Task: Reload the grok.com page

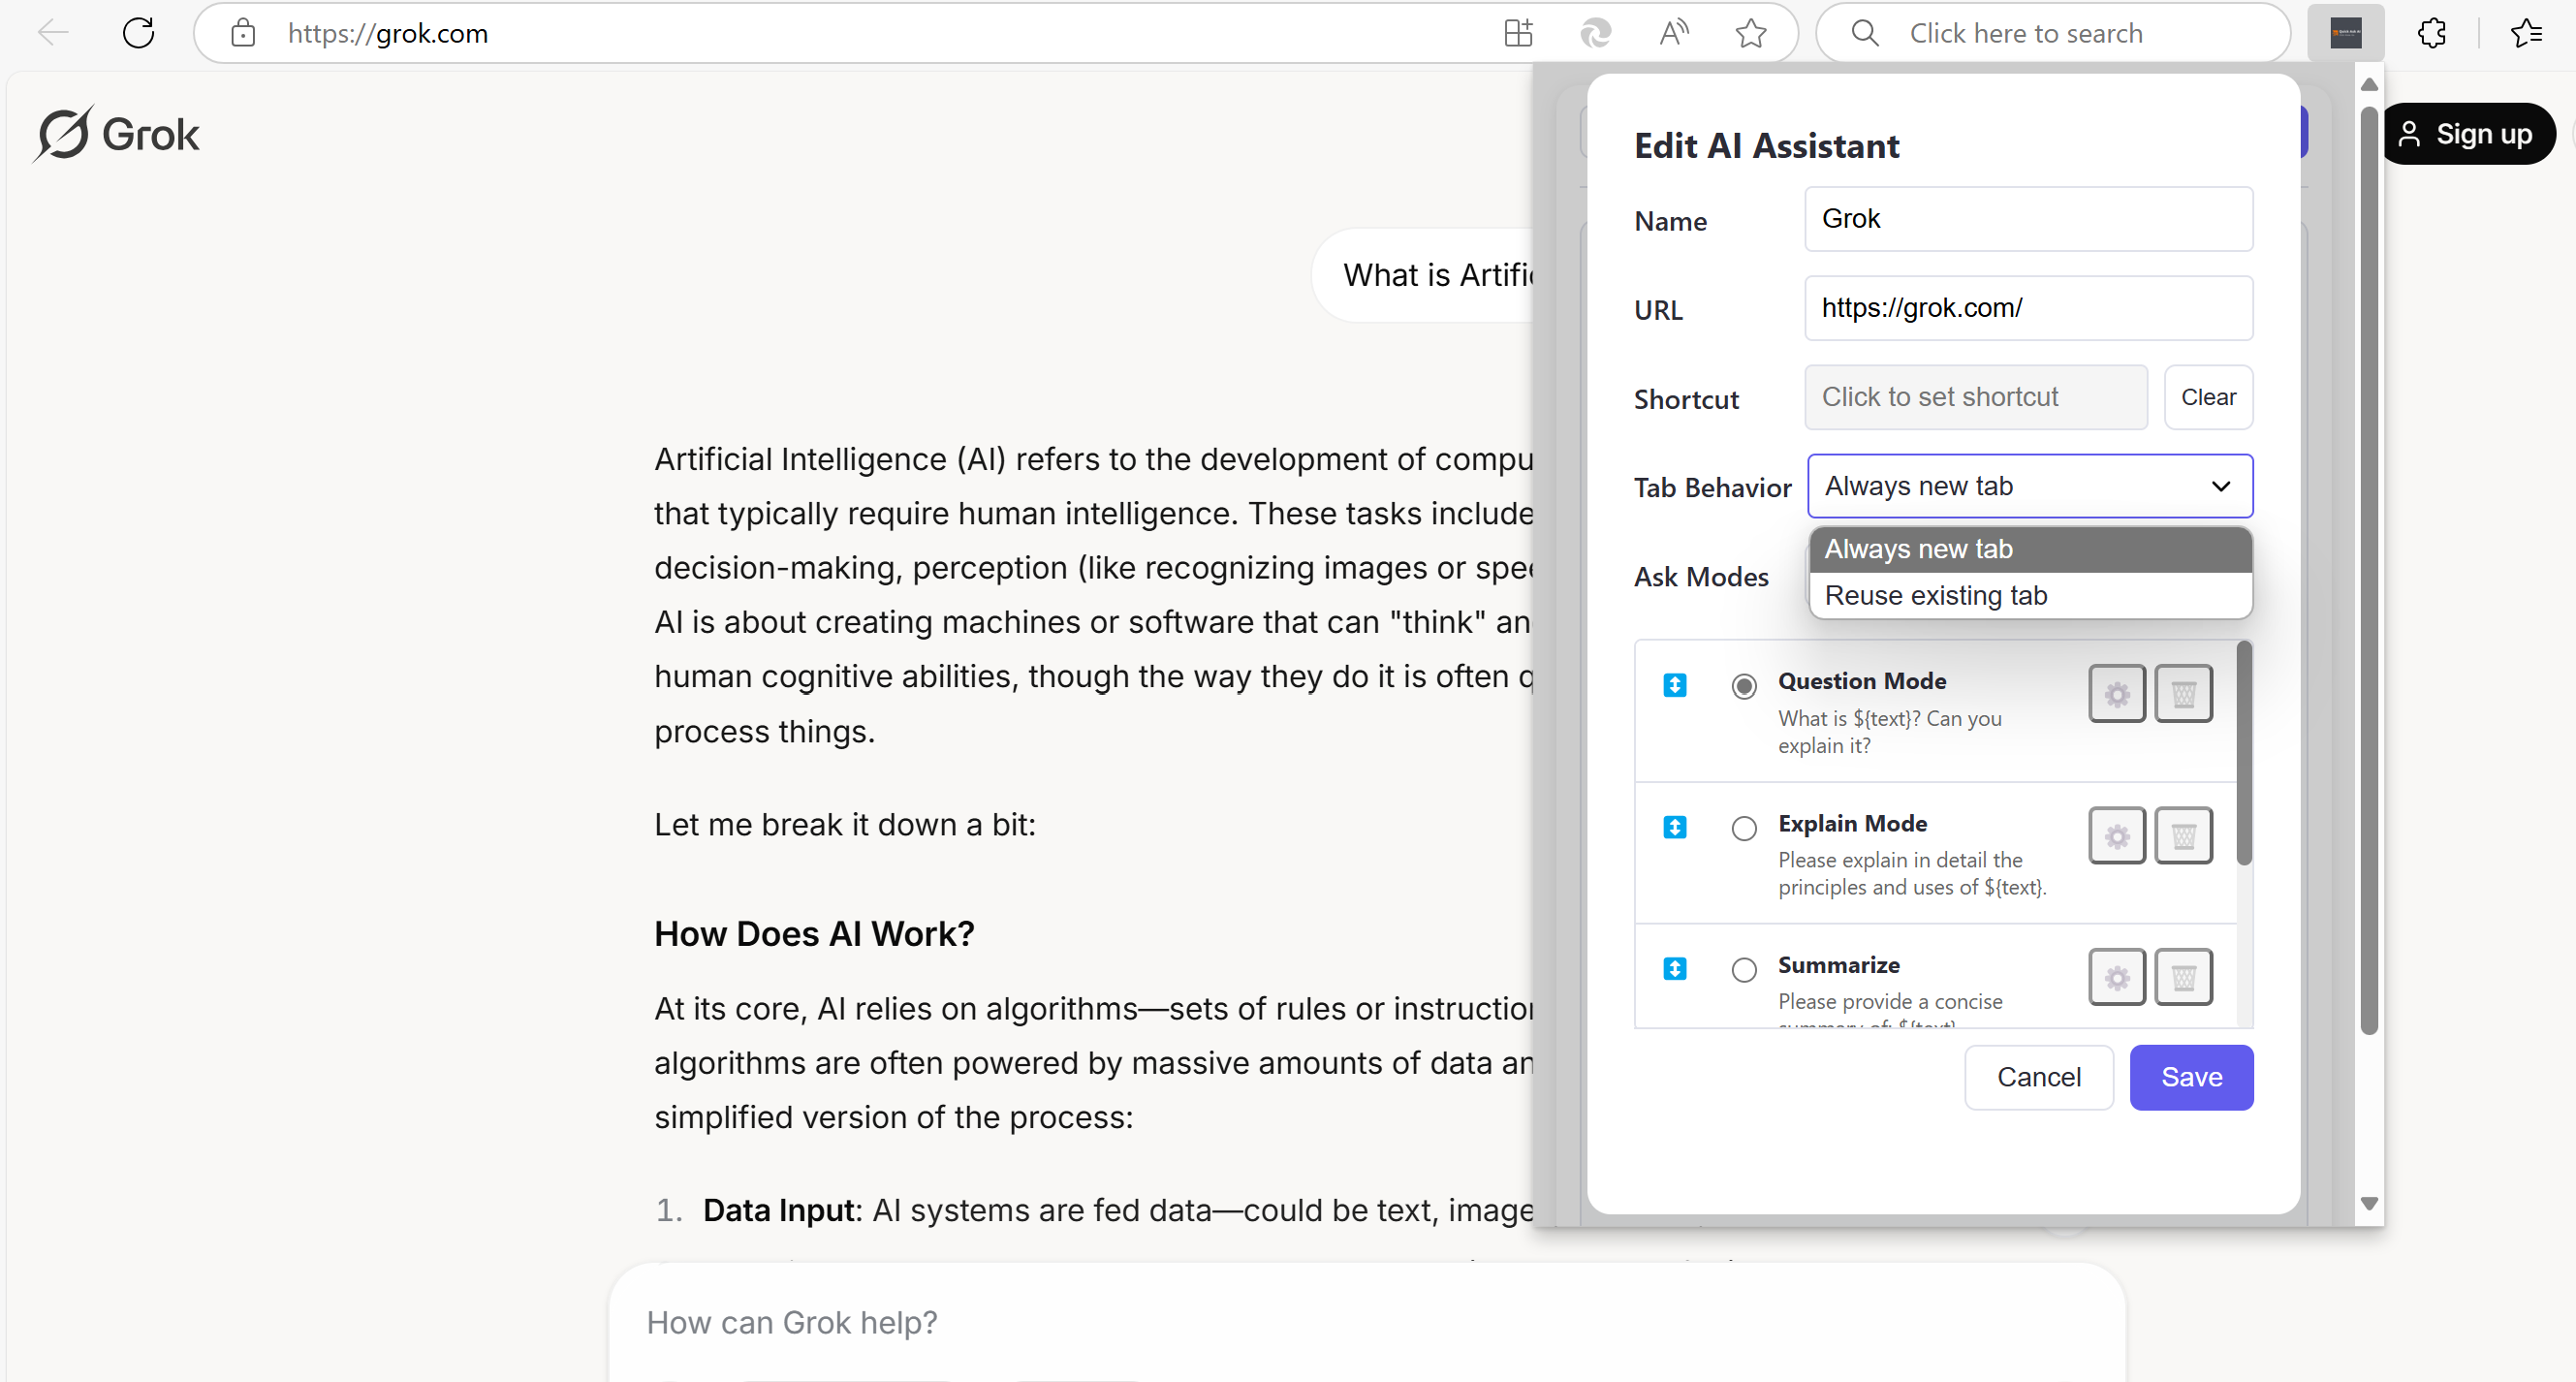Action: [138, 33]
